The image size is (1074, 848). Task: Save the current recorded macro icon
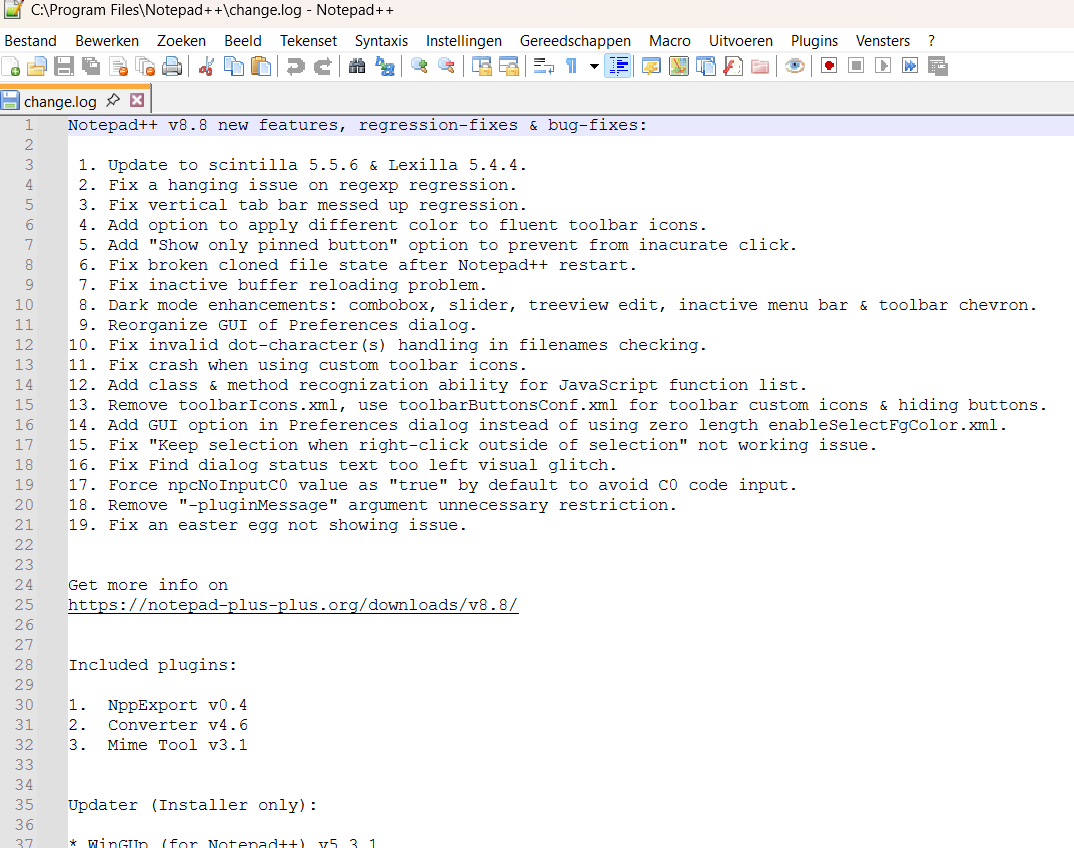coord(938,66)
